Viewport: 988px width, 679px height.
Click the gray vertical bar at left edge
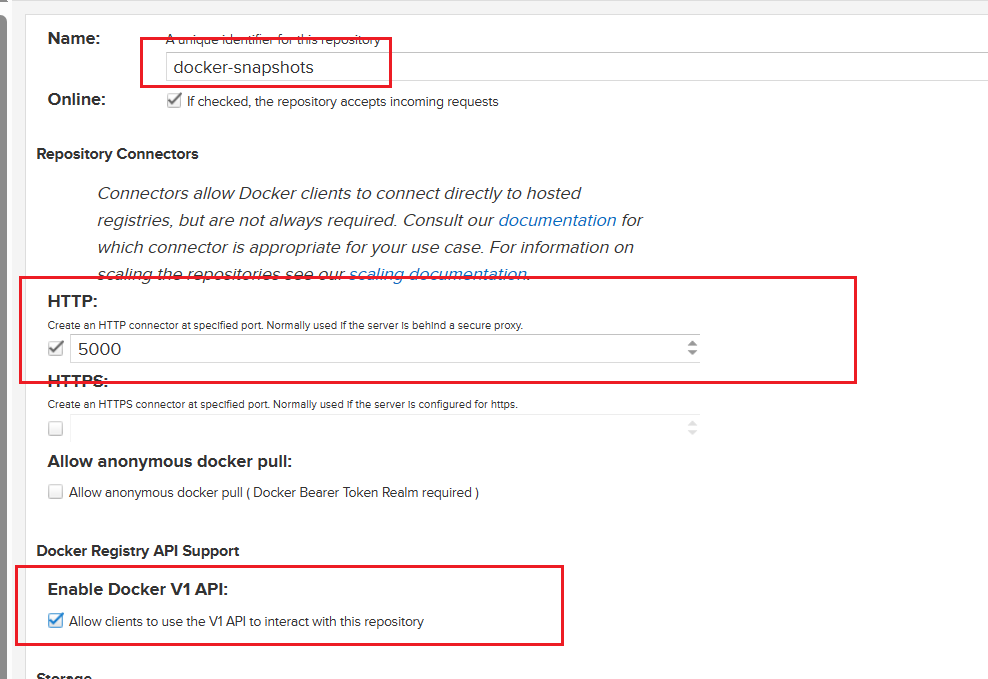point(3,340)
